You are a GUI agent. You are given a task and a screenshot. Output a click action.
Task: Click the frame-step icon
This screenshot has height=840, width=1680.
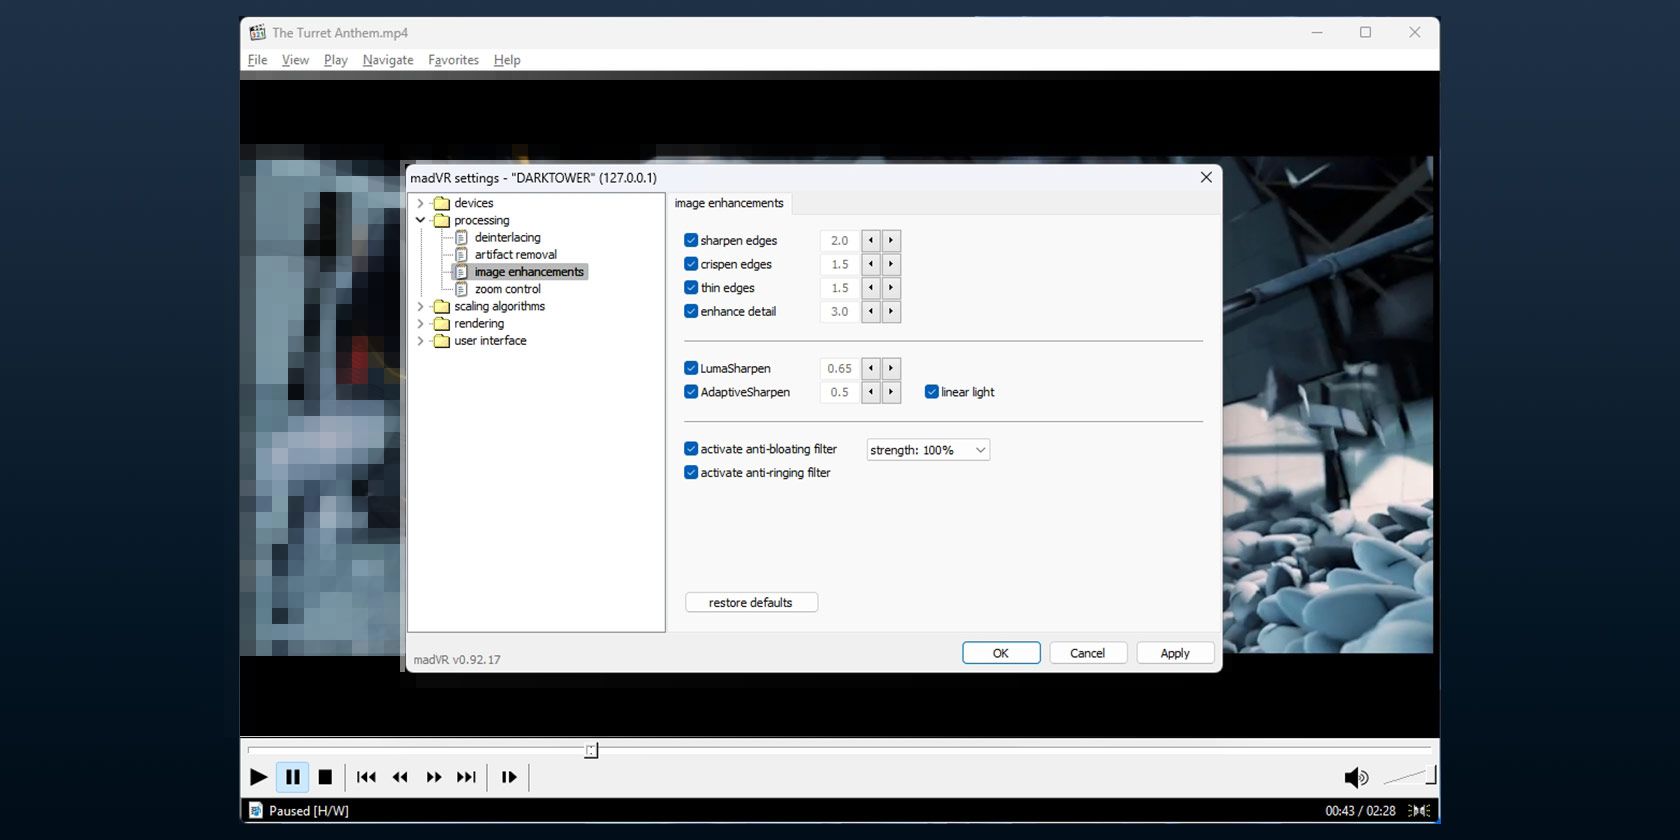[509, 777]
